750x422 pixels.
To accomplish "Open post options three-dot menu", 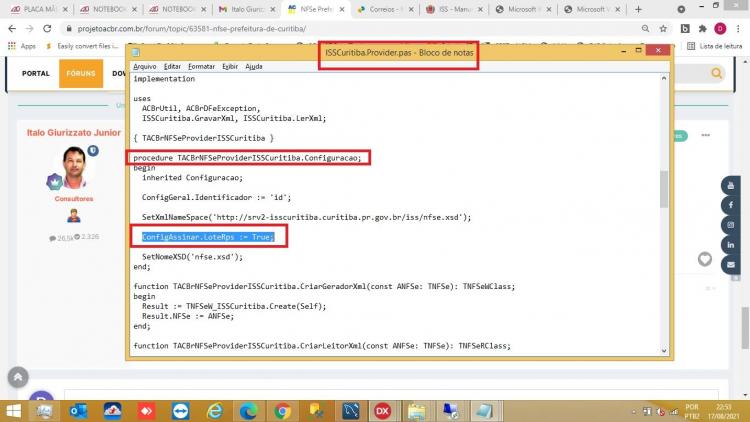I will tap(706, 135).
